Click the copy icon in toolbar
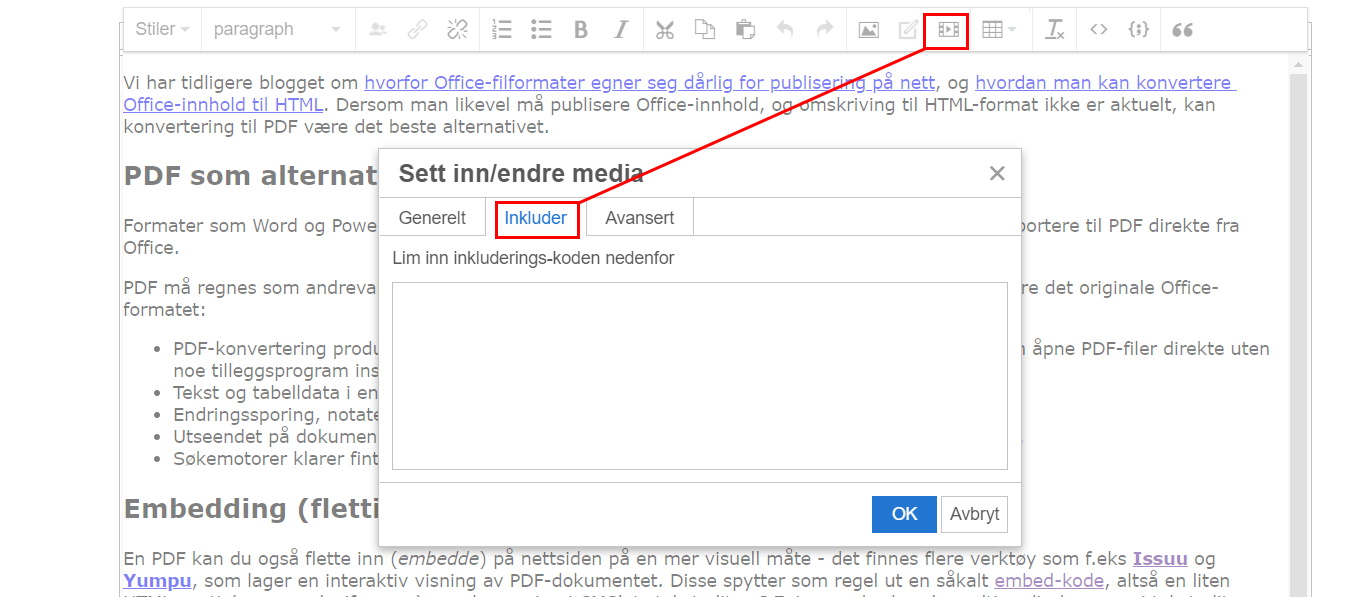This screenshot has width=1348, height=597. (x=705, y=30)
